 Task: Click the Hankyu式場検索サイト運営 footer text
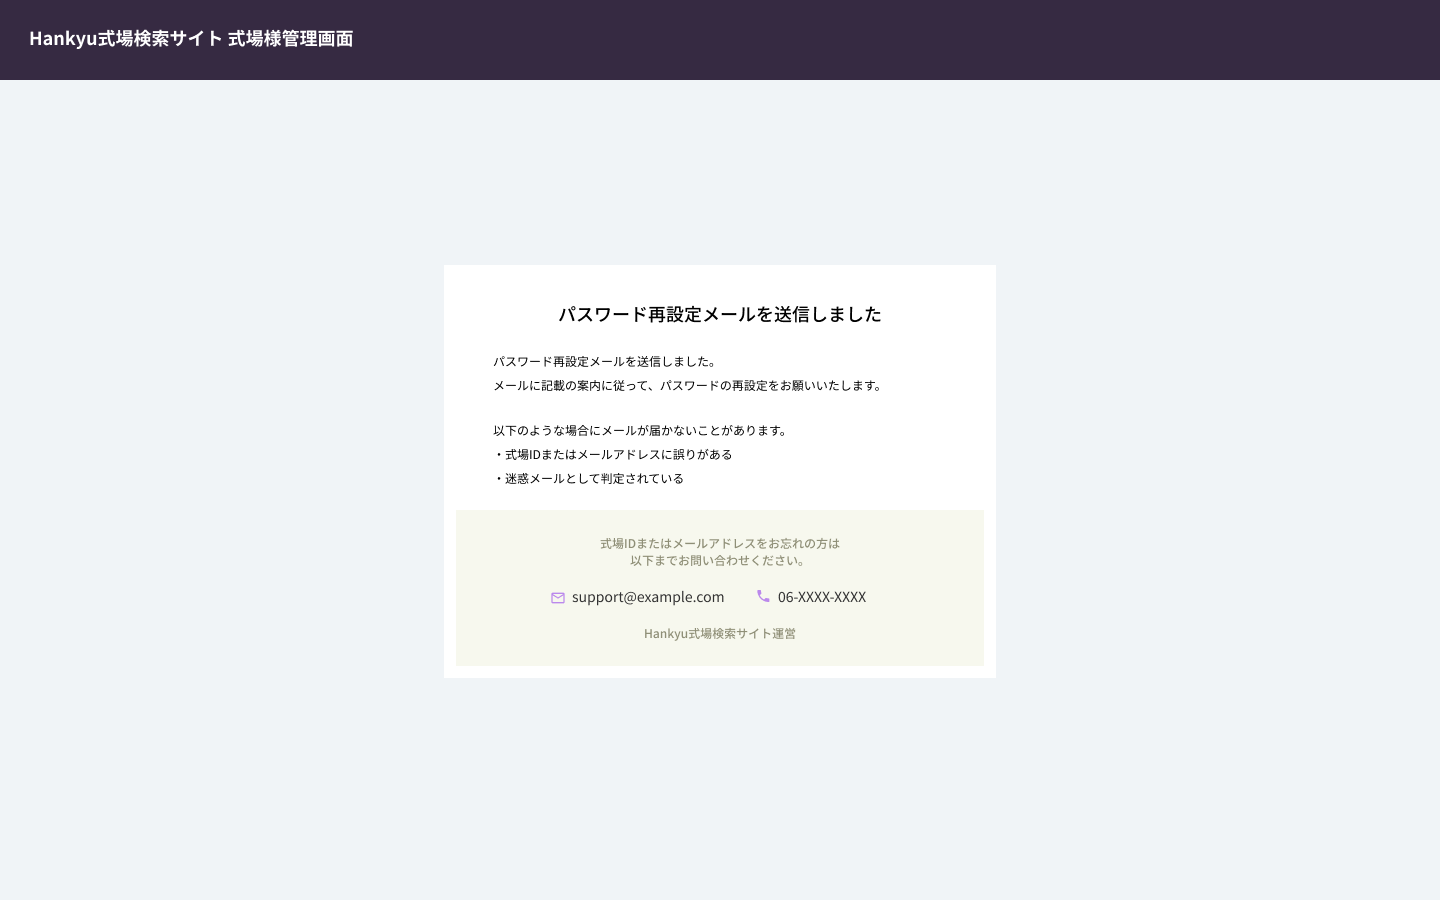(719, 634)
